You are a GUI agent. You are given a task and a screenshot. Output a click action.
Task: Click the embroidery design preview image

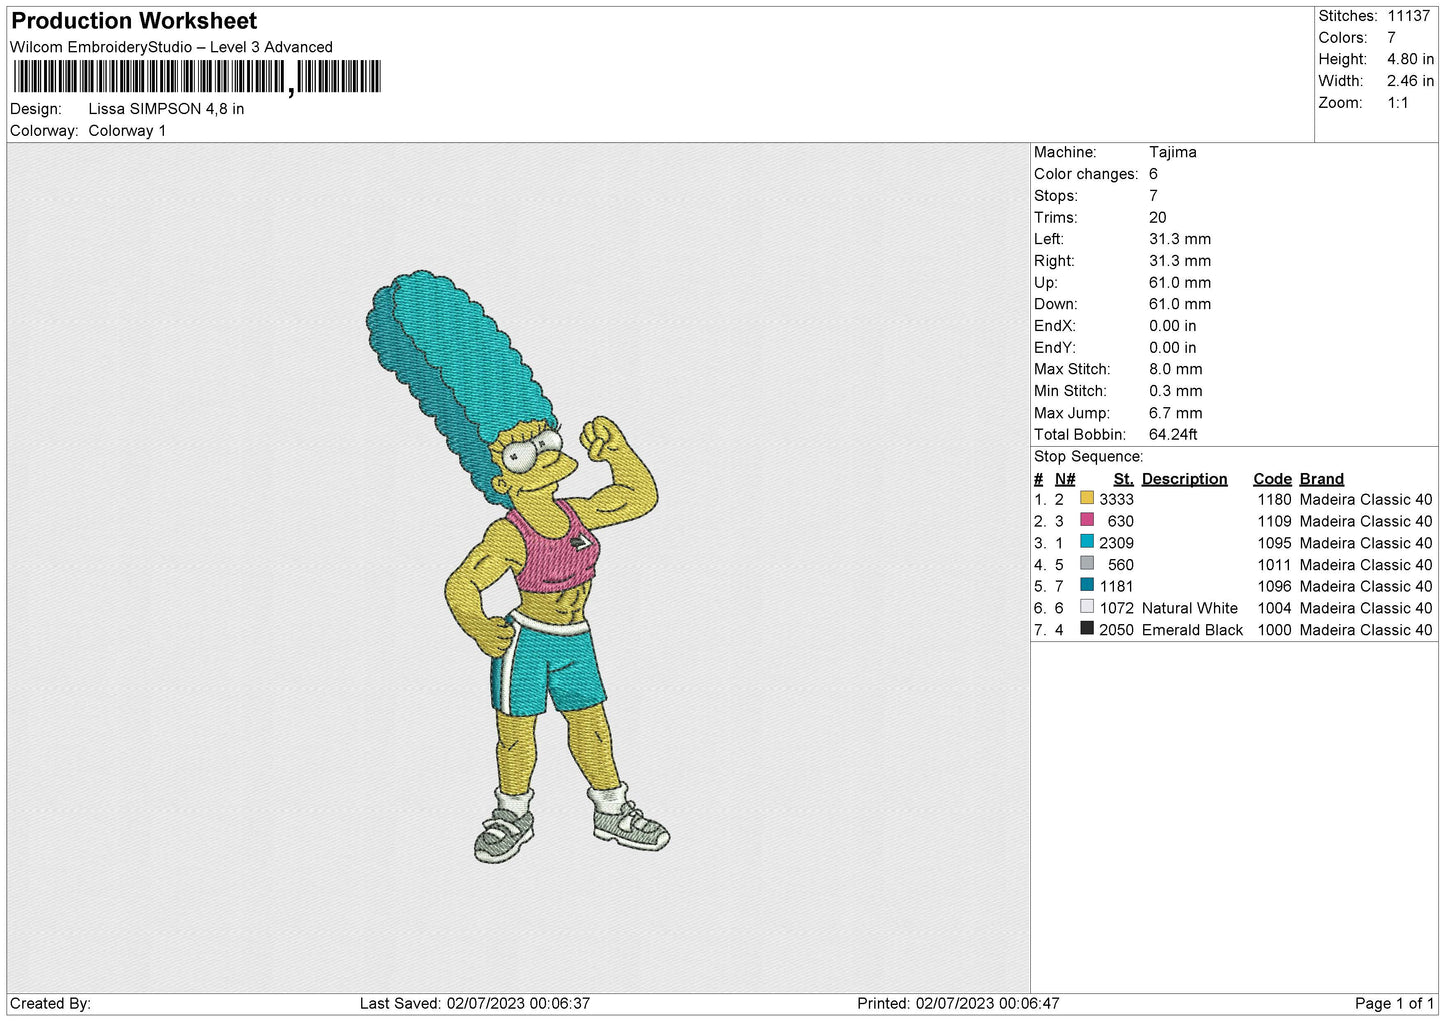[517, 567]
